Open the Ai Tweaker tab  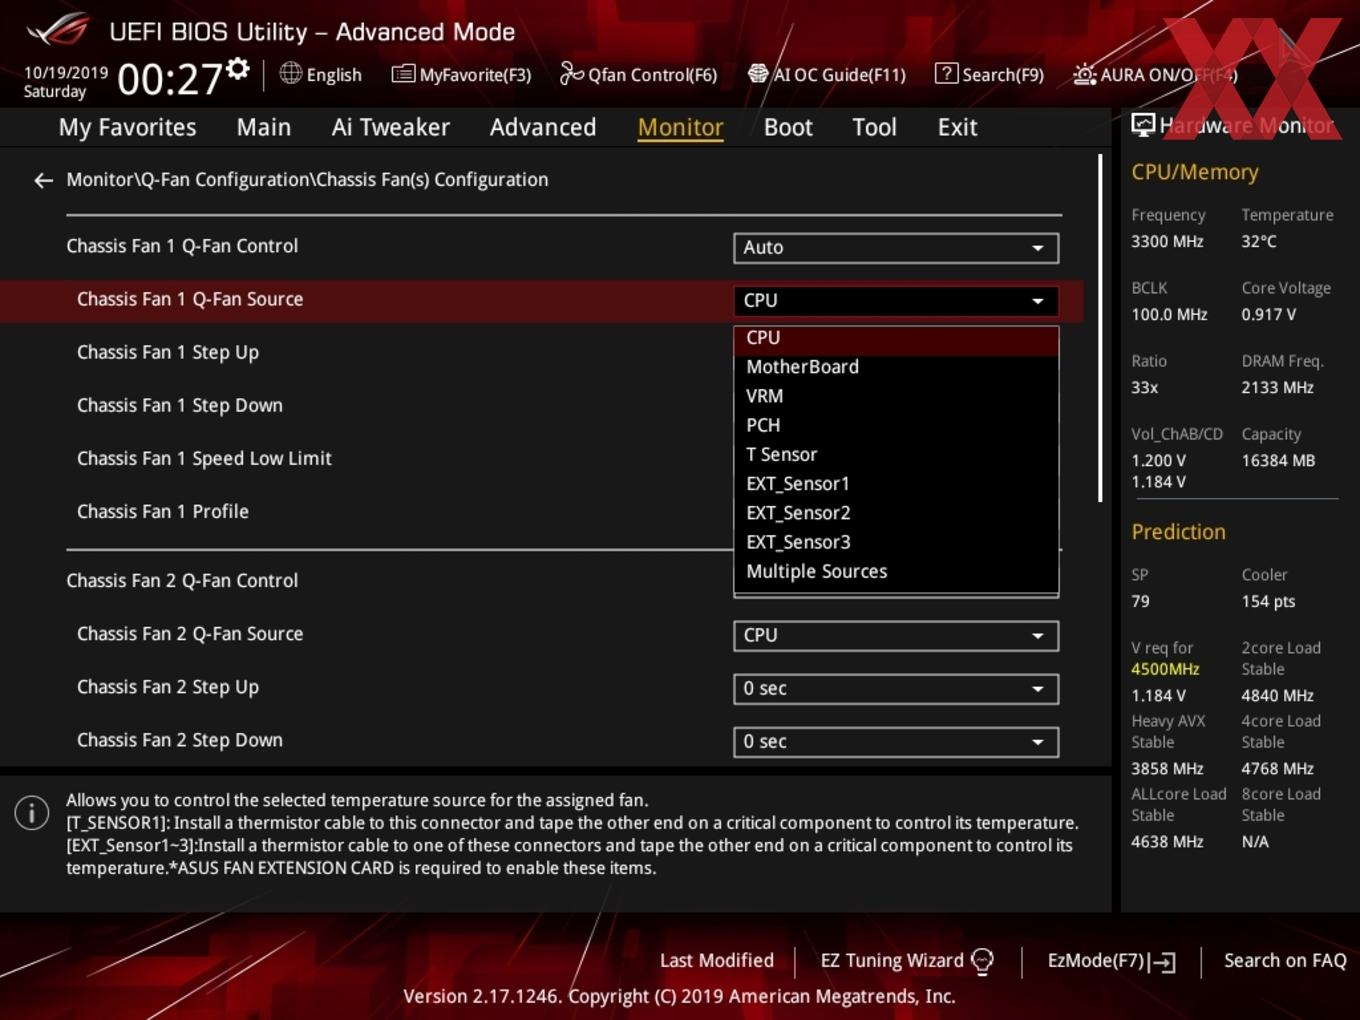pos(391,127)
